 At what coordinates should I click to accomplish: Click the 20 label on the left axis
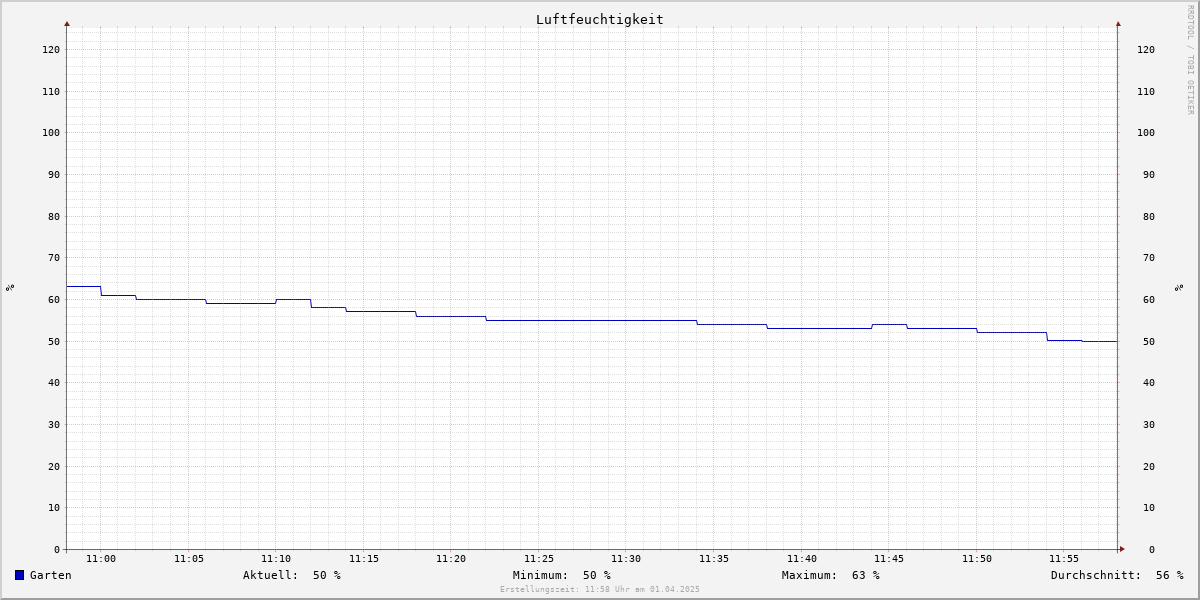[54, 466]
